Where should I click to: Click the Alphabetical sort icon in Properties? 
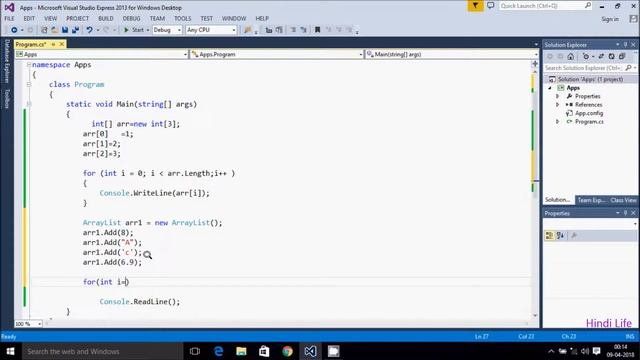tap(560, 236)
